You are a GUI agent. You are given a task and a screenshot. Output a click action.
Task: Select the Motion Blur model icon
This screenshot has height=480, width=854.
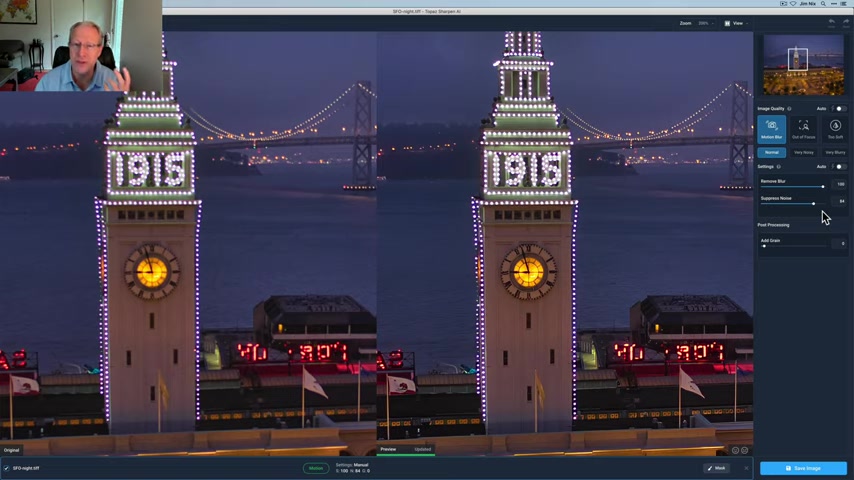pyautogui.click(x=771, y=128)
